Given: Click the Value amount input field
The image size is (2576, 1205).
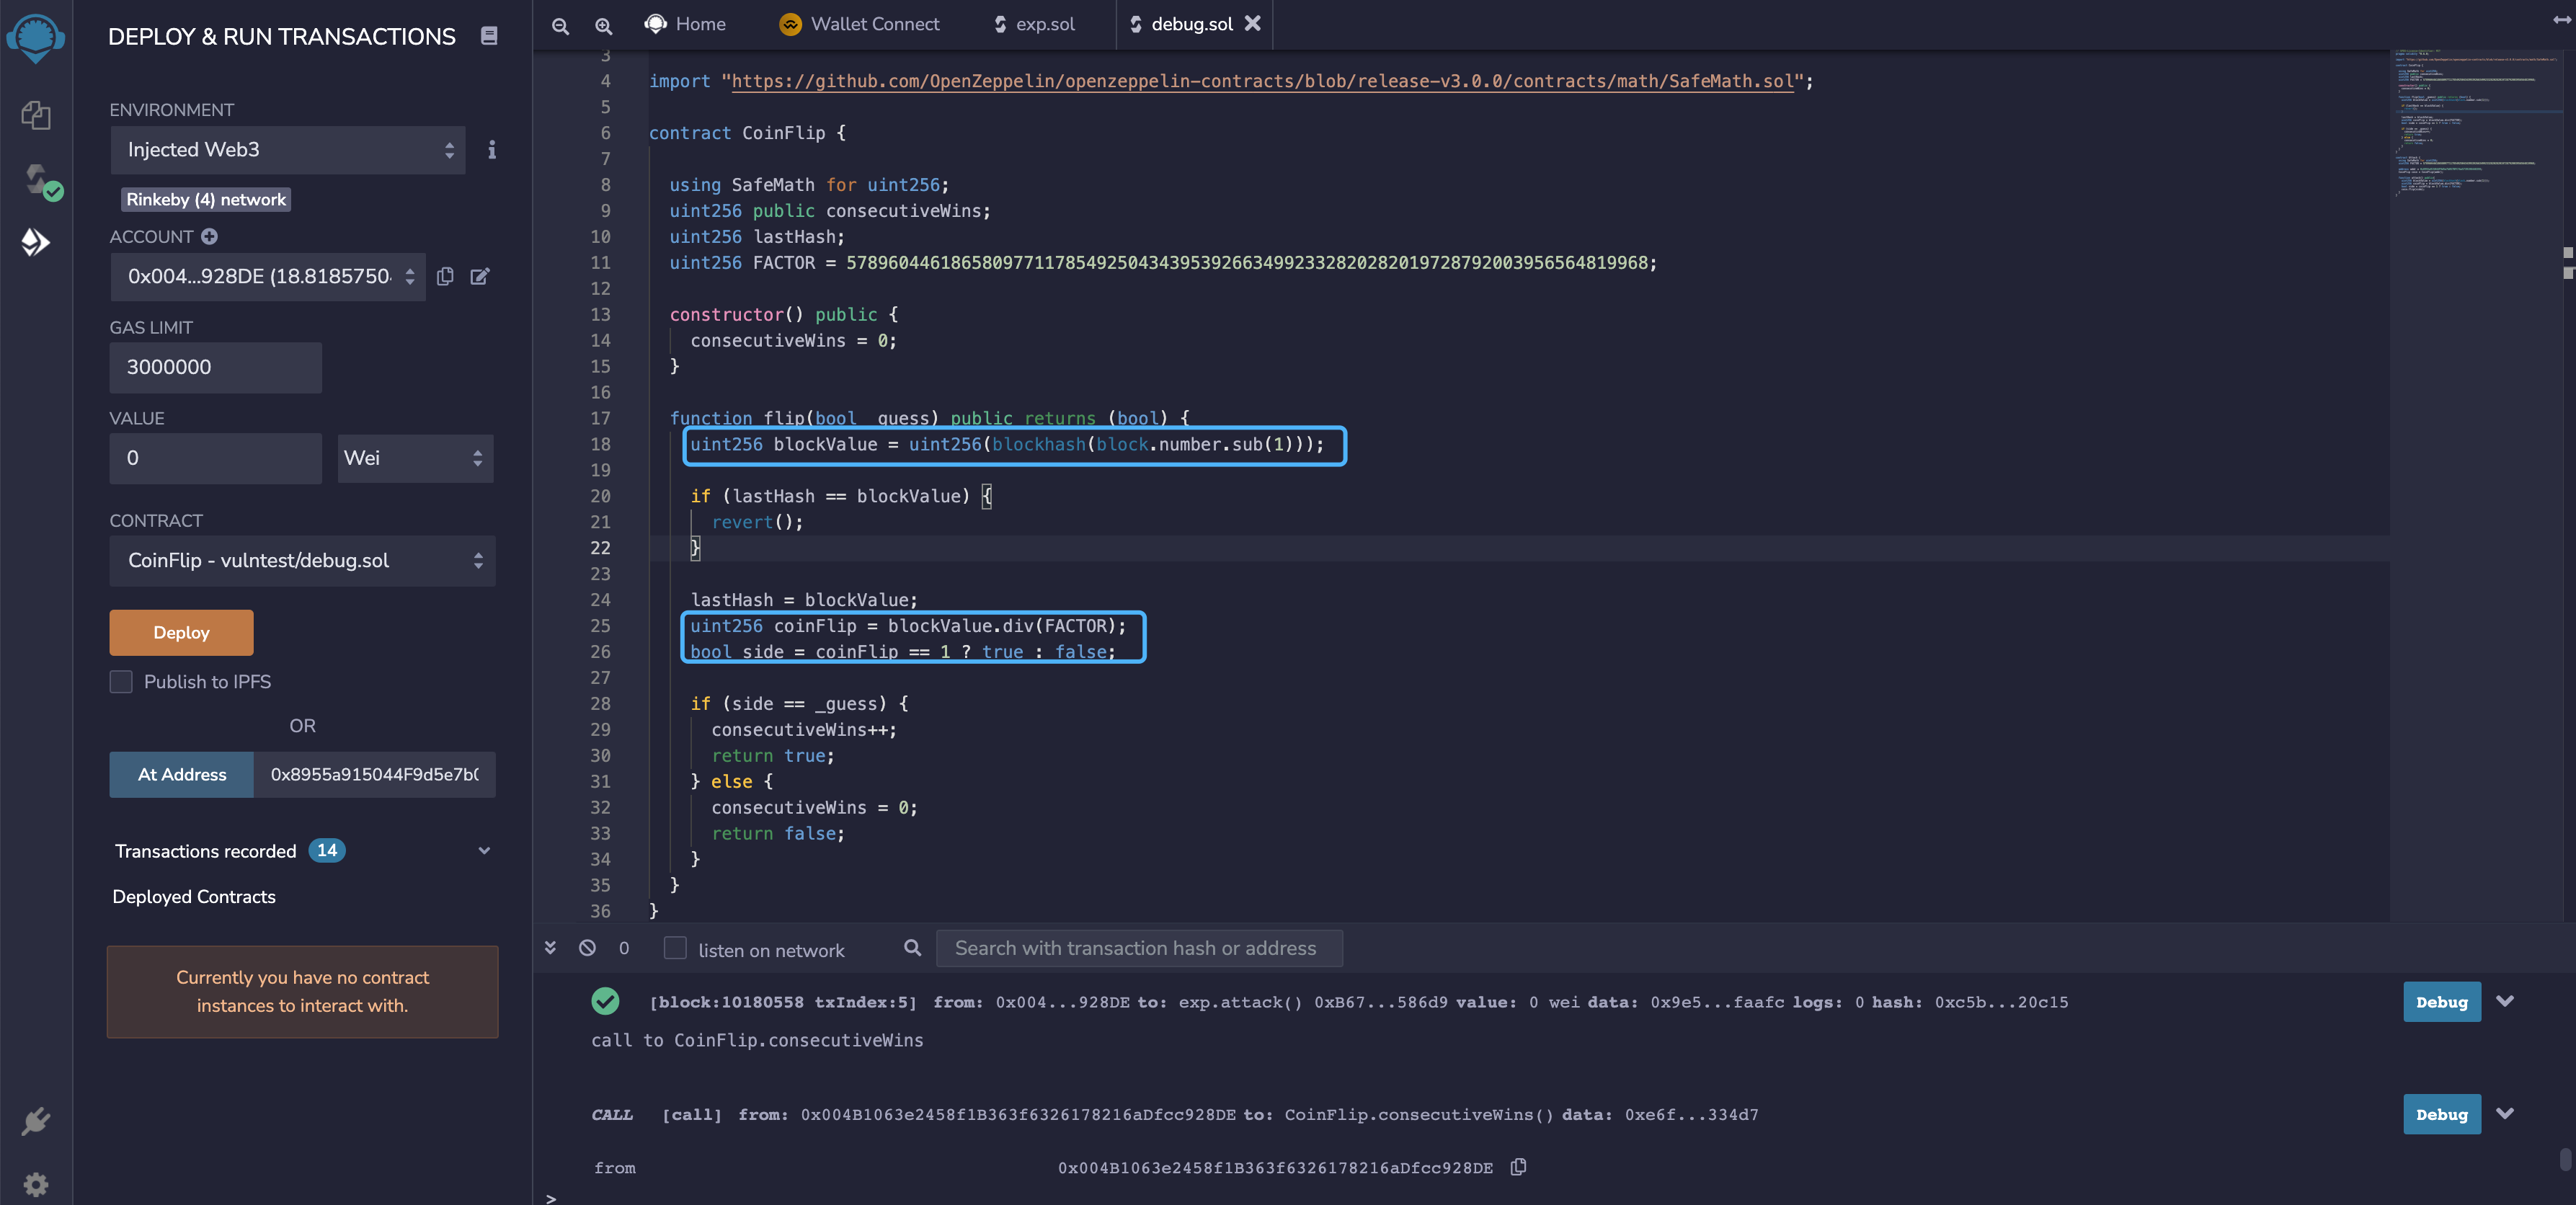Looking at the screenshot, I should click(x=216, y=458).
